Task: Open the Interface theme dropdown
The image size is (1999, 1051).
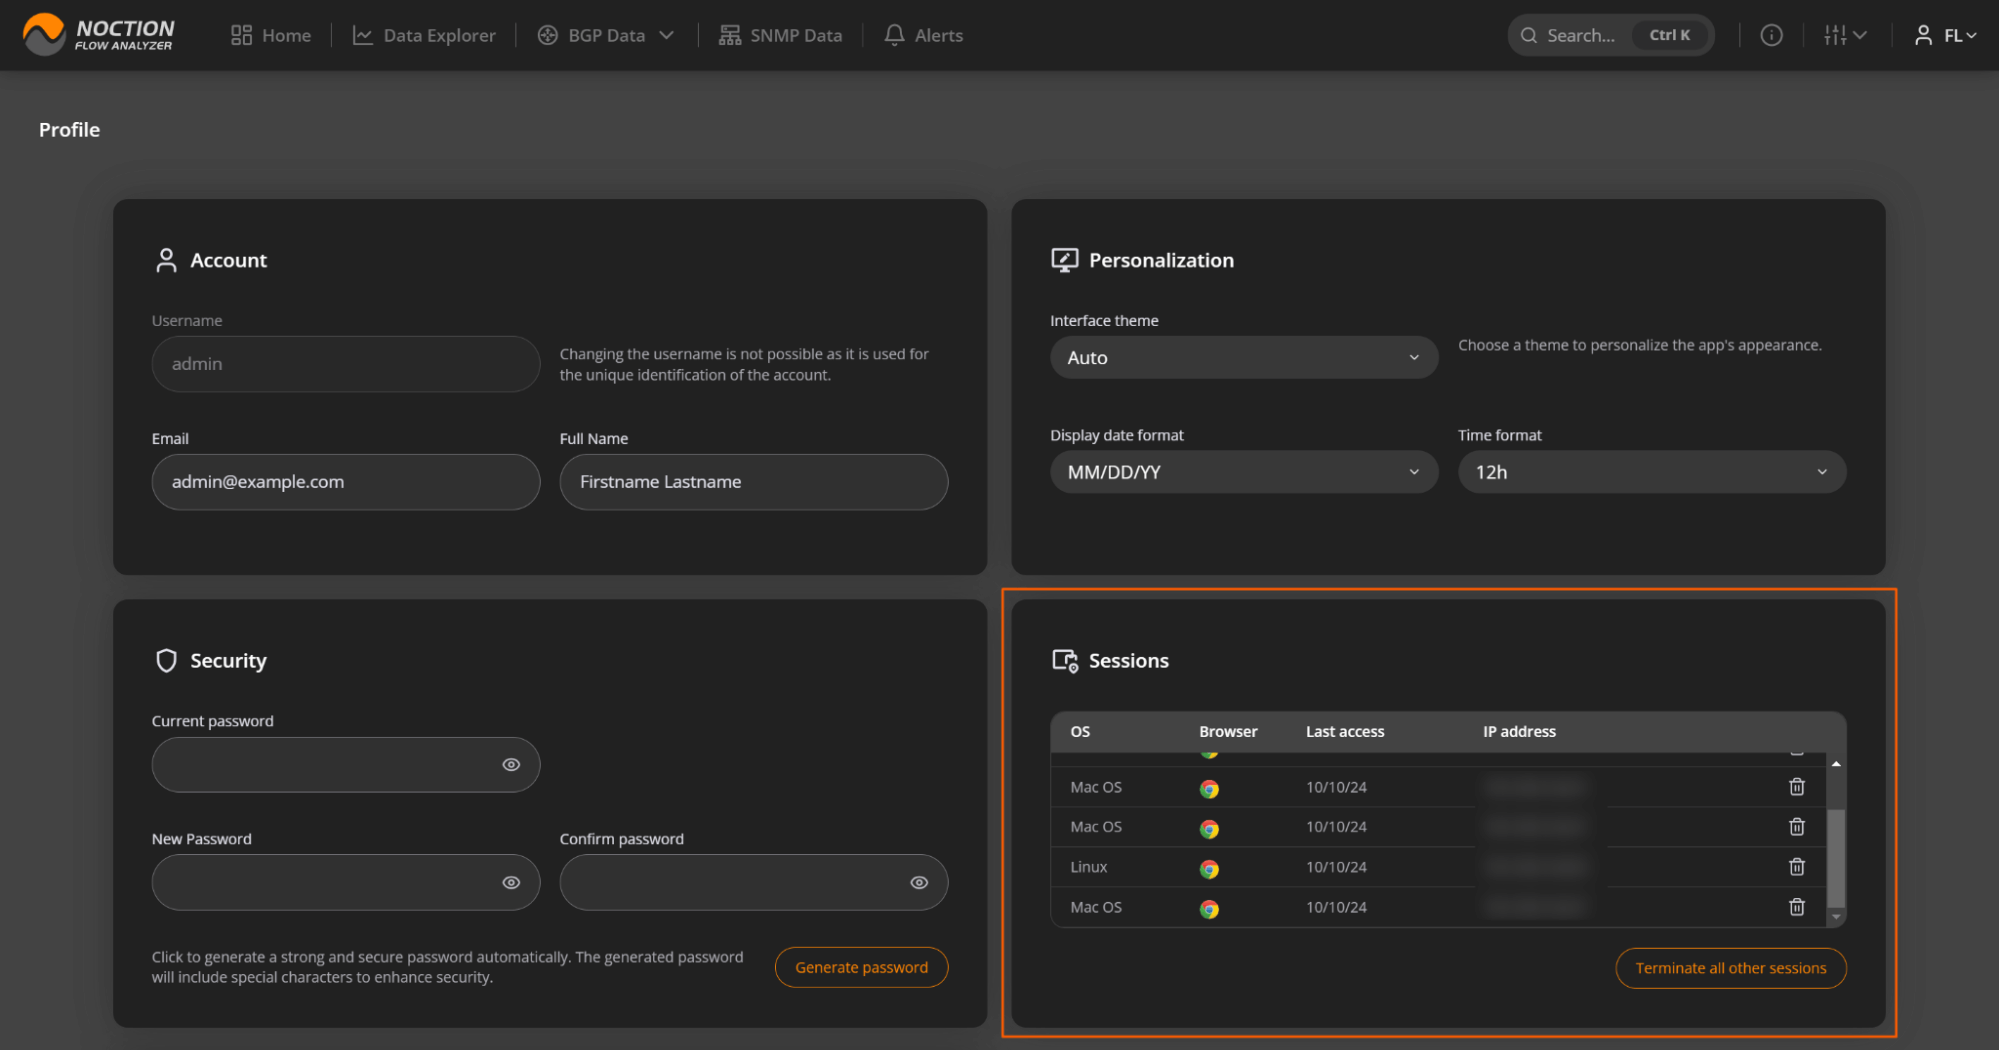Action: point(1243,357)
